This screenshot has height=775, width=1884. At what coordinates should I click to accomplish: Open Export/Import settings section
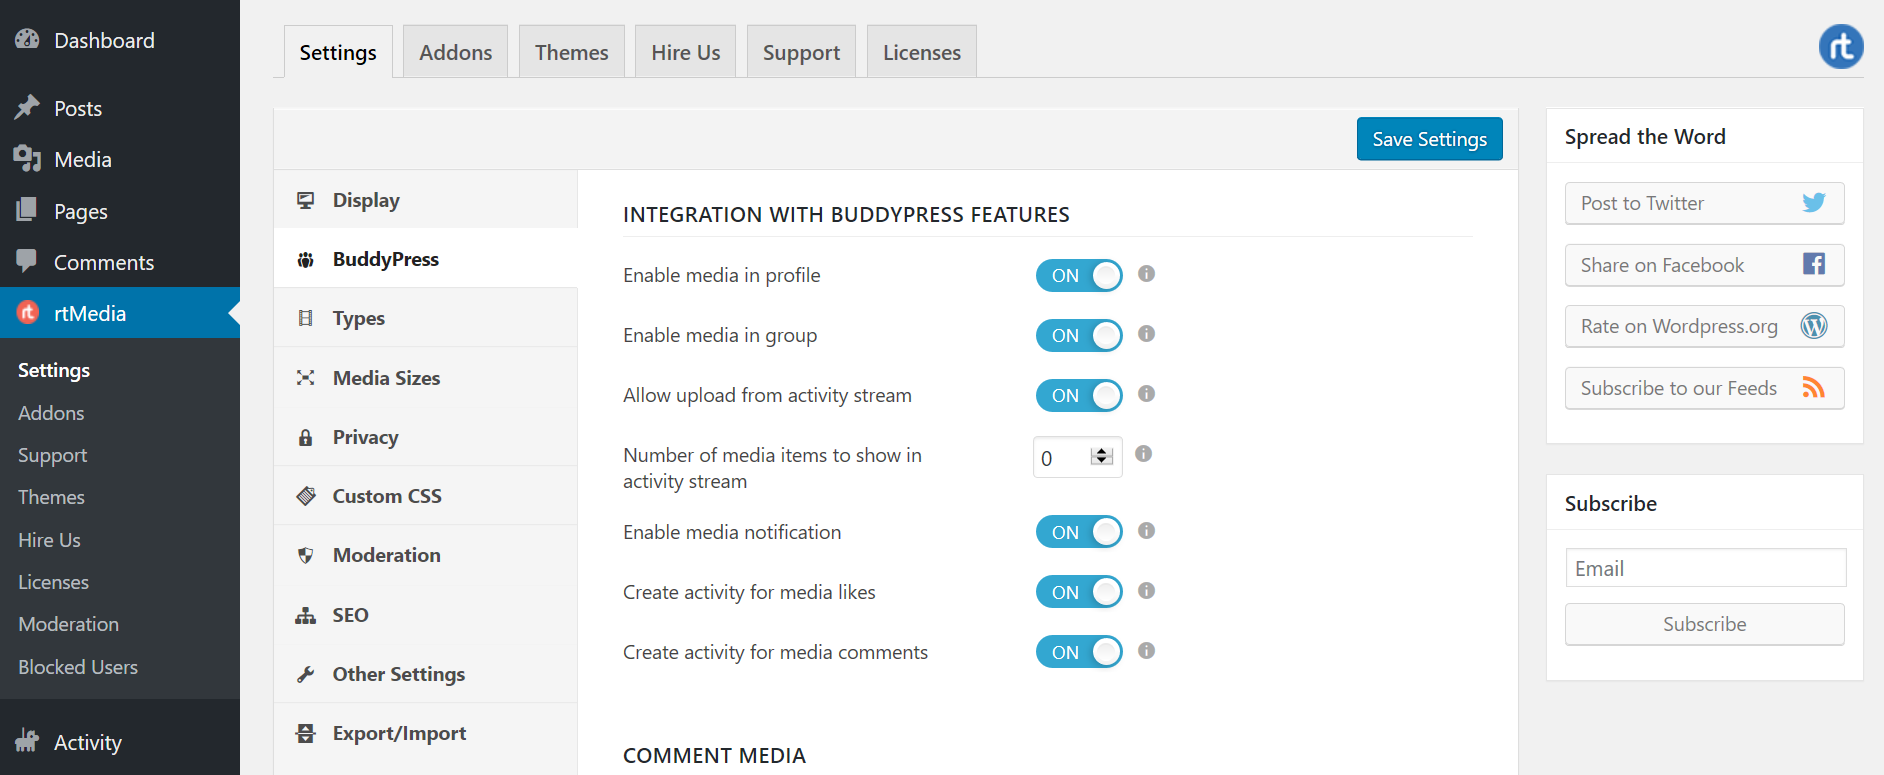coord(426,733)
